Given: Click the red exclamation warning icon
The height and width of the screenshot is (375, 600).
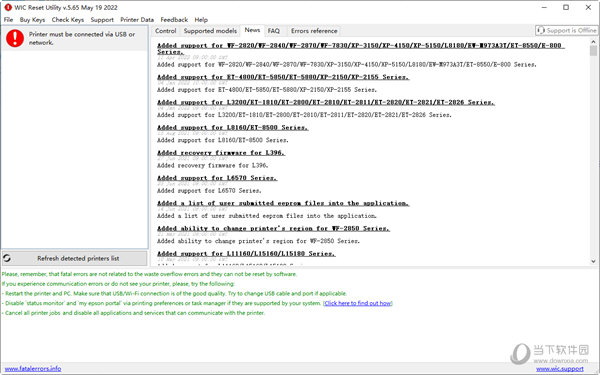Looking at the screenshot, I should pyautogui.click(x=15, y=38).
